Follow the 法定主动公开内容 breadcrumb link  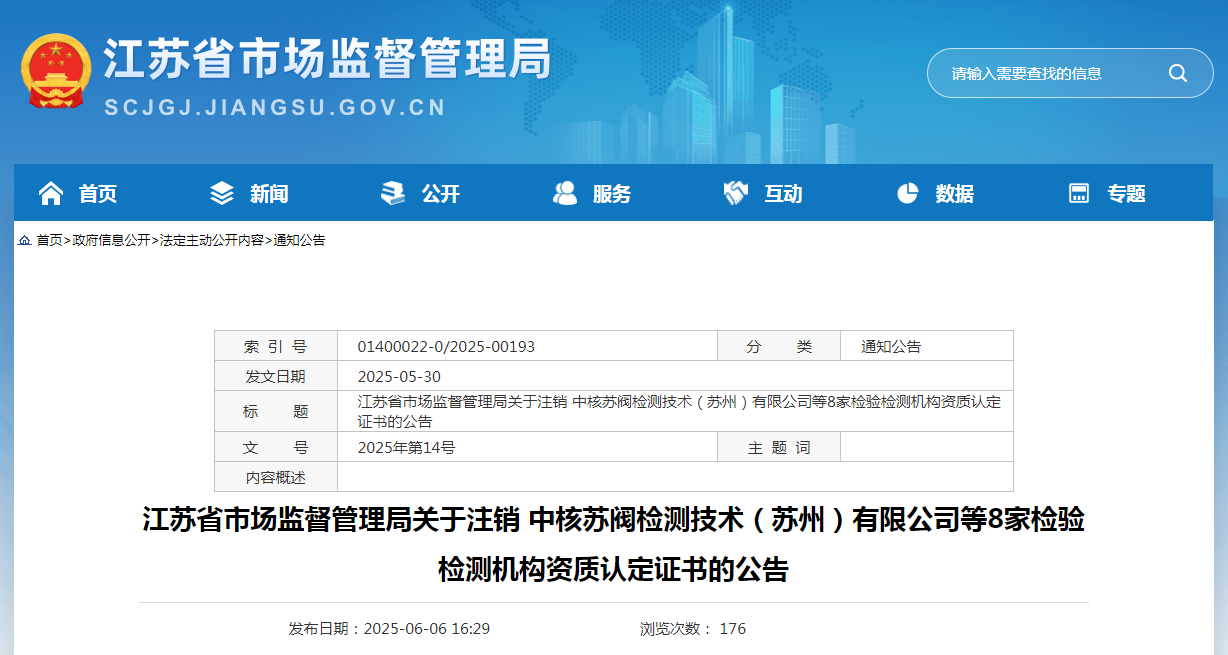click(x=212, y=241)
